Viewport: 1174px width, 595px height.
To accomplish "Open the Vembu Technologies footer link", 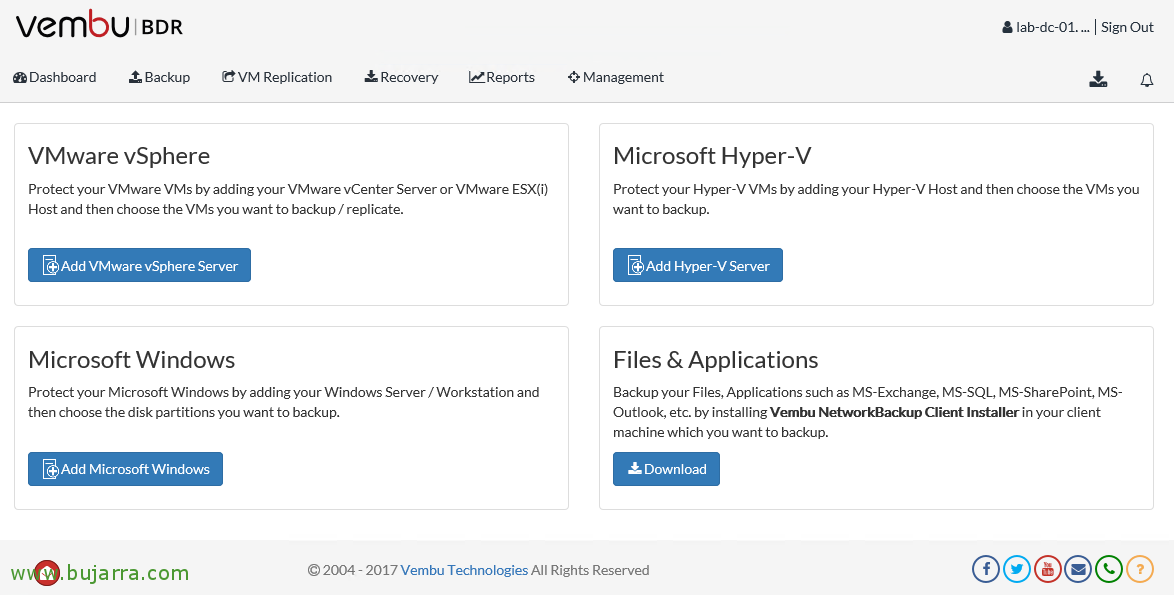I will point(464,570).
